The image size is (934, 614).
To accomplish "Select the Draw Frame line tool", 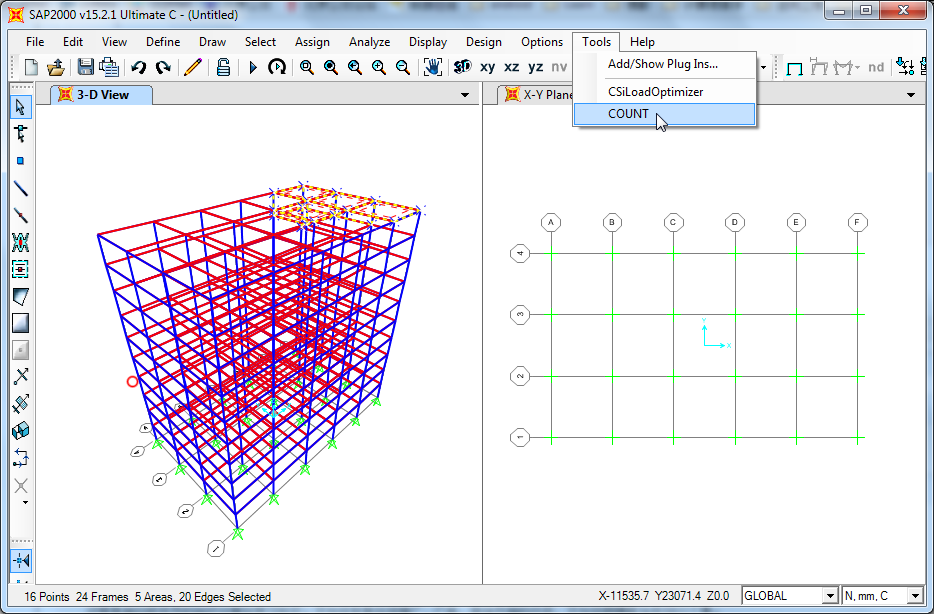I will point(20,188).
